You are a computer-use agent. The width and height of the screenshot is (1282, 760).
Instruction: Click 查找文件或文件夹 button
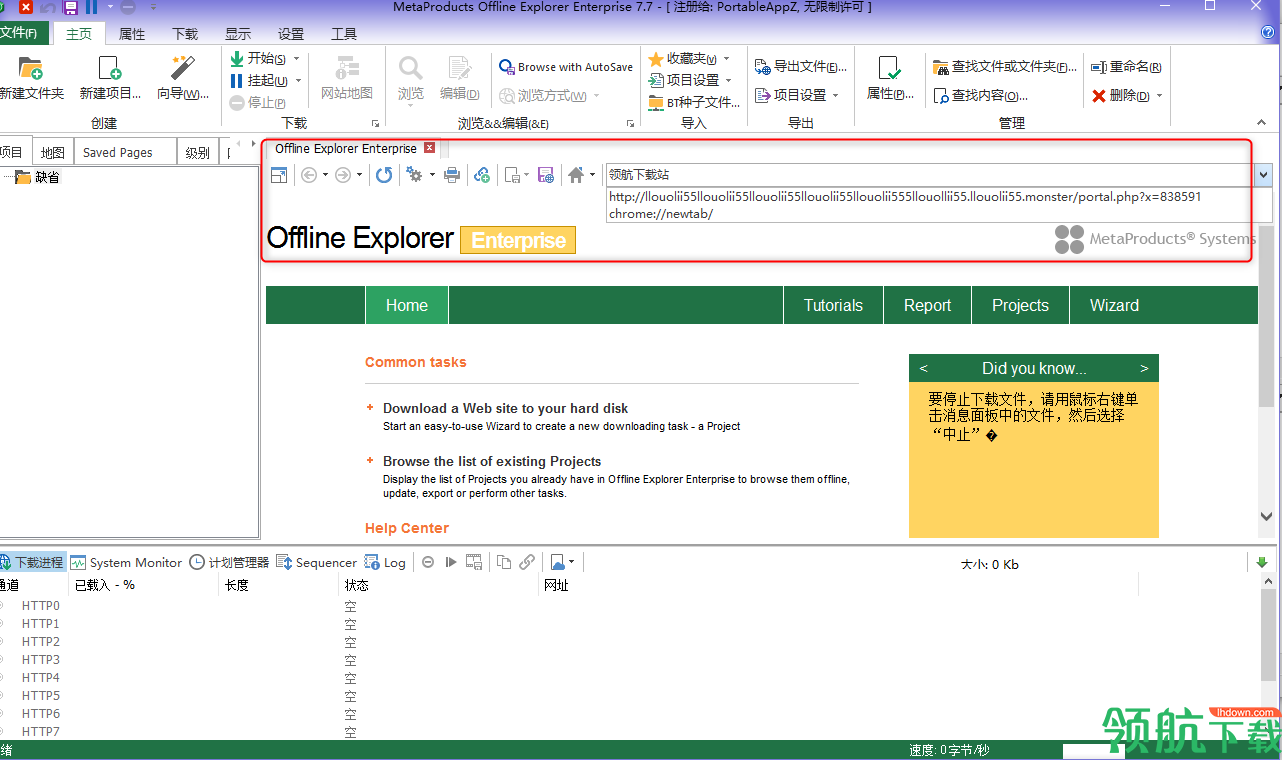tap(1005, 67)
